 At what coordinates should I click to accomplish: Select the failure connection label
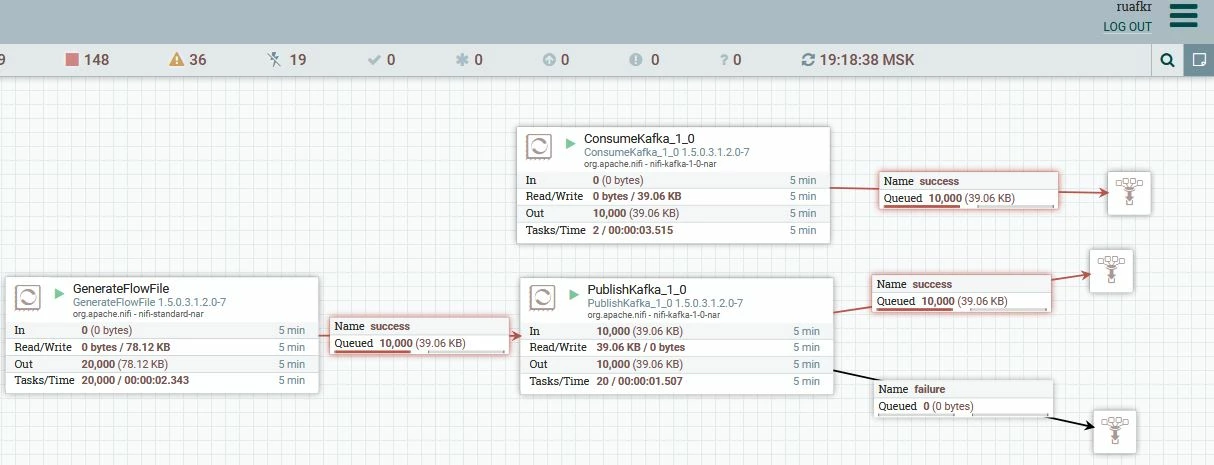(x=965, y=398)
